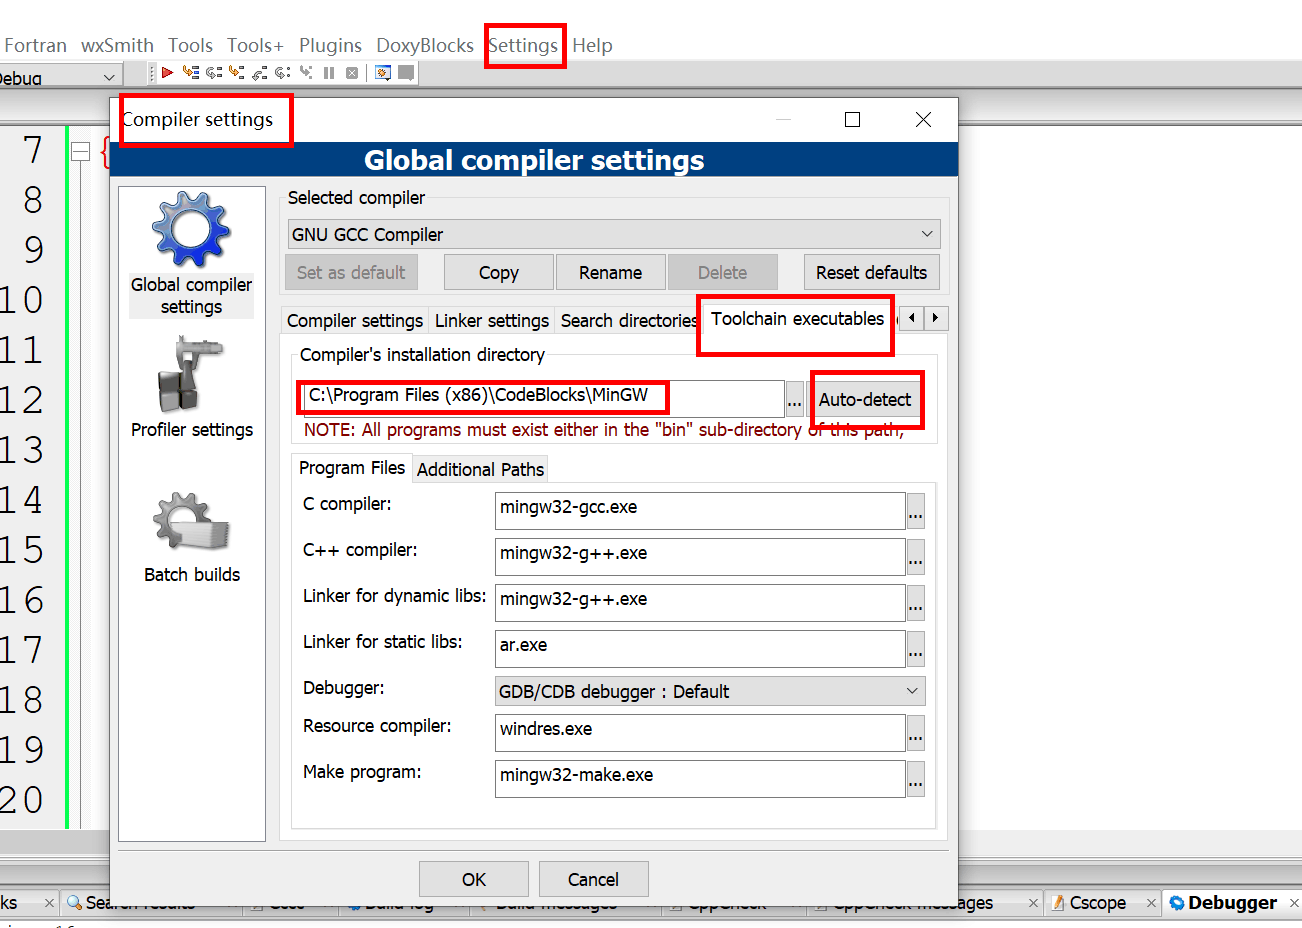
Task: Open the Settings menu
Action: [x=523, y=45]
